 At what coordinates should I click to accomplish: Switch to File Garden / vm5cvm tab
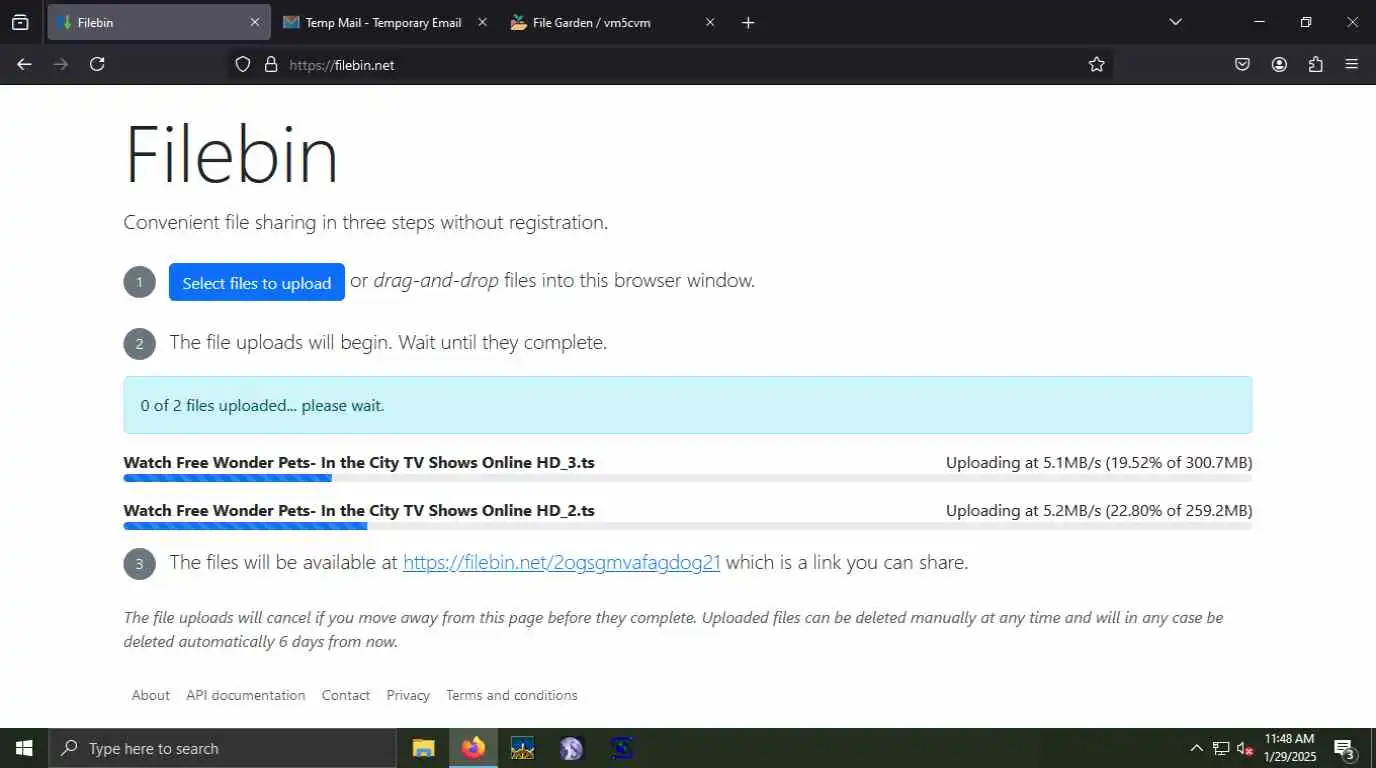[613, 22]
